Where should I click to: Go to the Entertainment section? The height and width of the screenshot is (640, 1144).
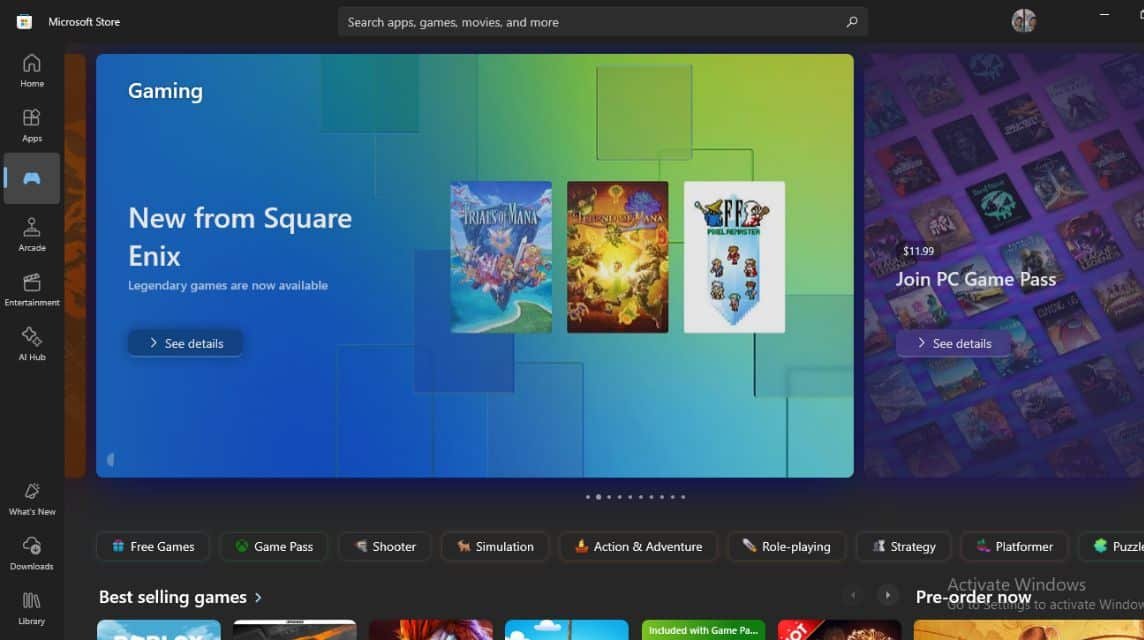coord(31,289)
